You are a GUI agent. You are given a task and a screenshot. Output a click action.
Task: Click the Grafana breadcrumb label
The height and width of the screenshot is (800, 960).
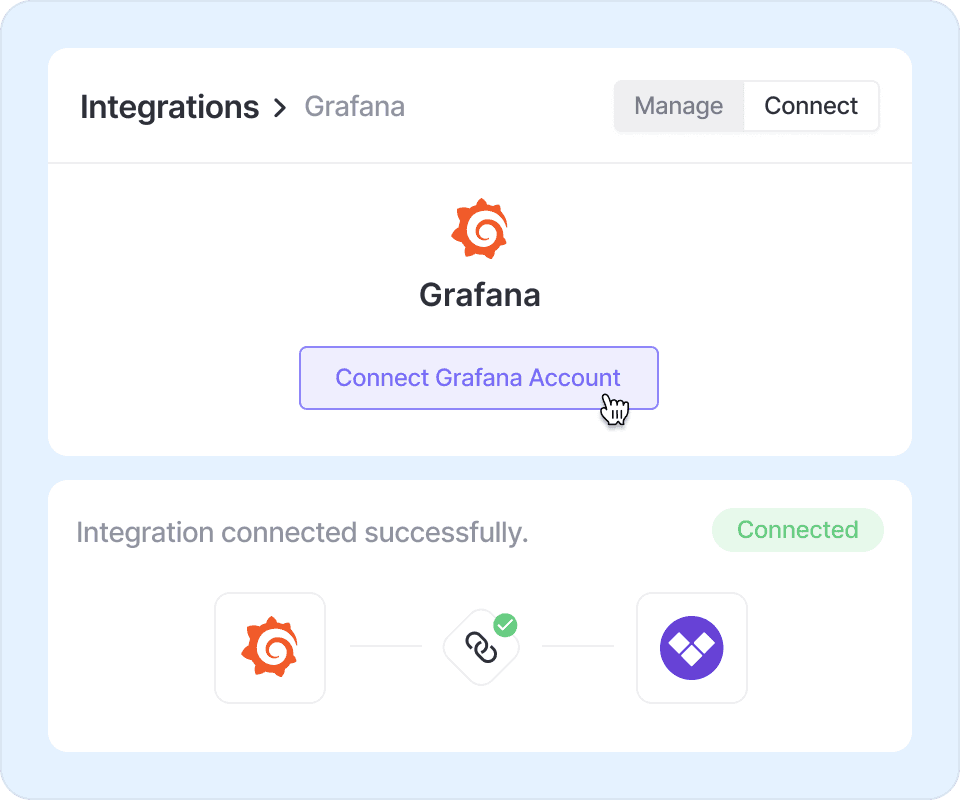[354, 107]
